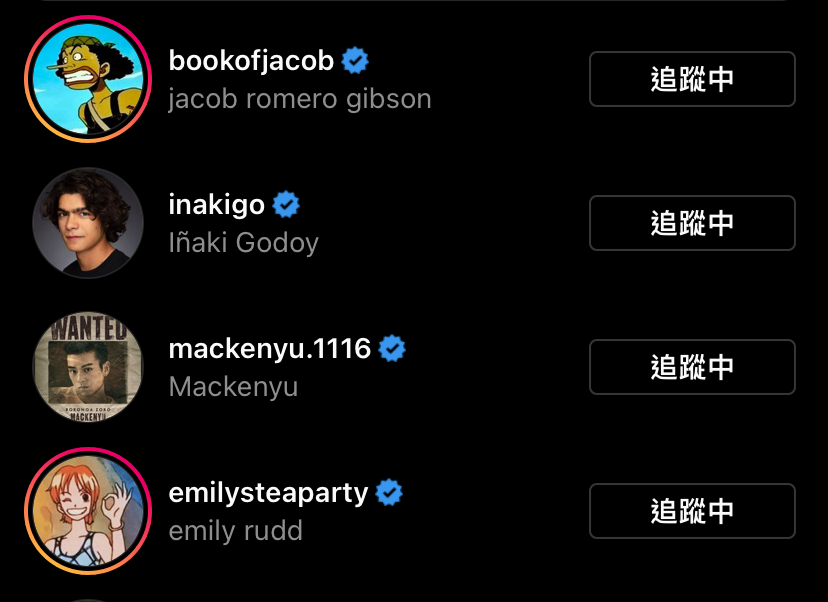Screen dimensions: 828x602
Task: Tap the Mackenyu display name text
Action: point(233,387)
